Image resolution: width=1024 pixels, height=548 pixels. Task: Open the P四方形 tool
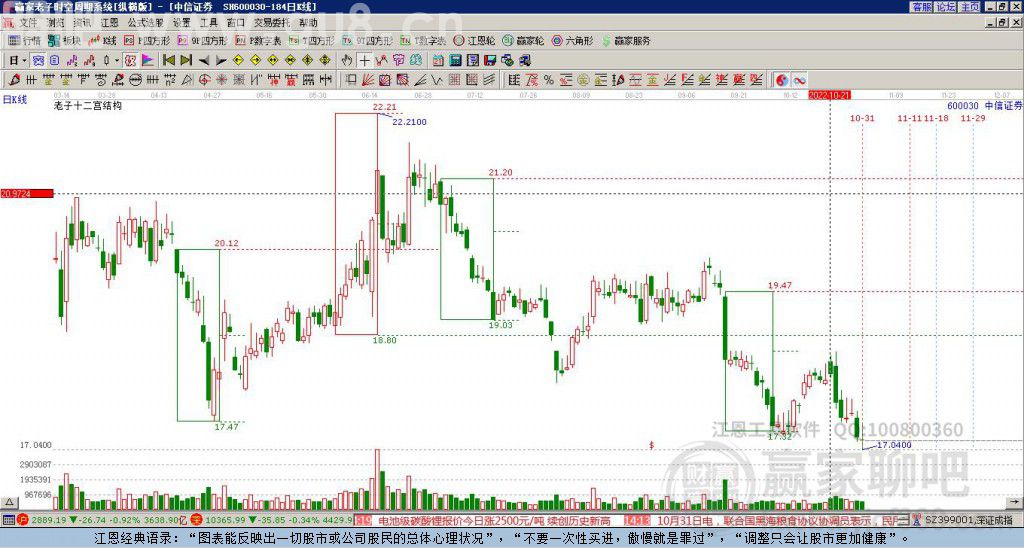147,40
